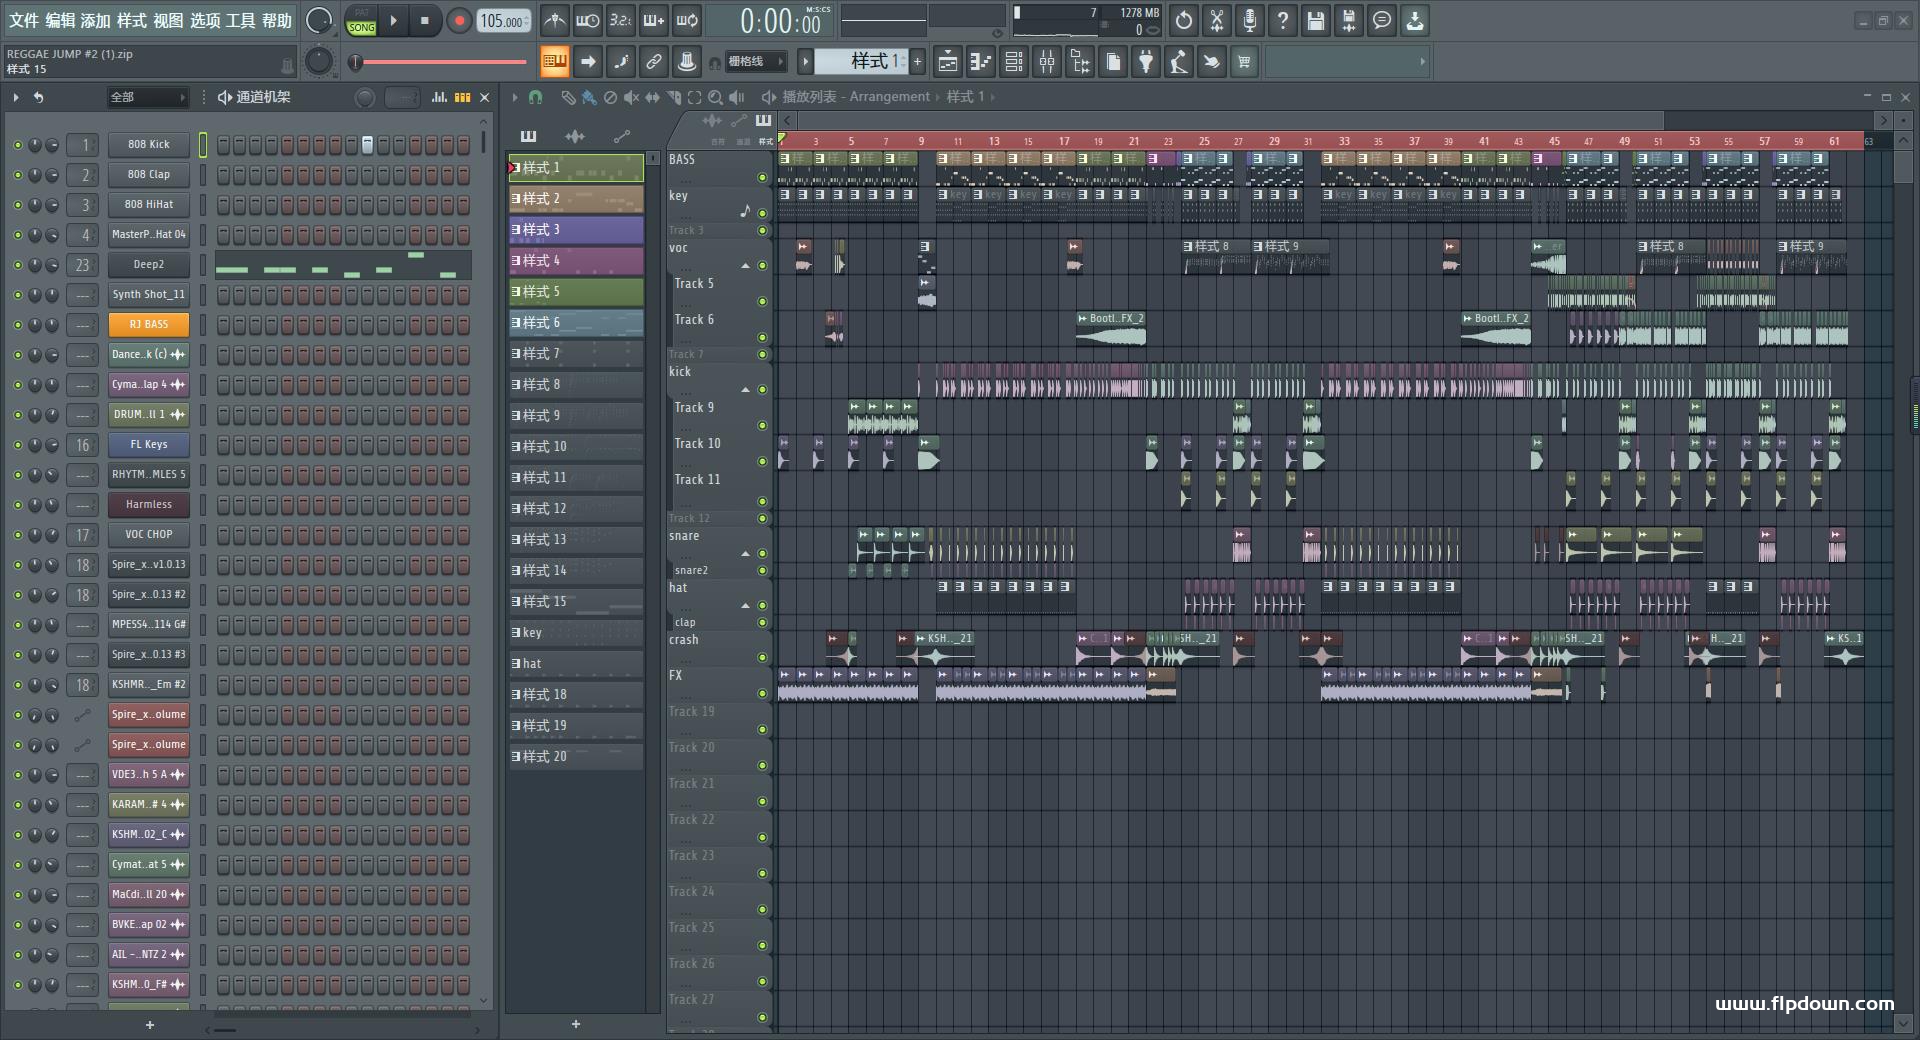Add a new pattern below pattern list
The height and width of the screenshot is (1040, 1920).
click(576, 1024)
